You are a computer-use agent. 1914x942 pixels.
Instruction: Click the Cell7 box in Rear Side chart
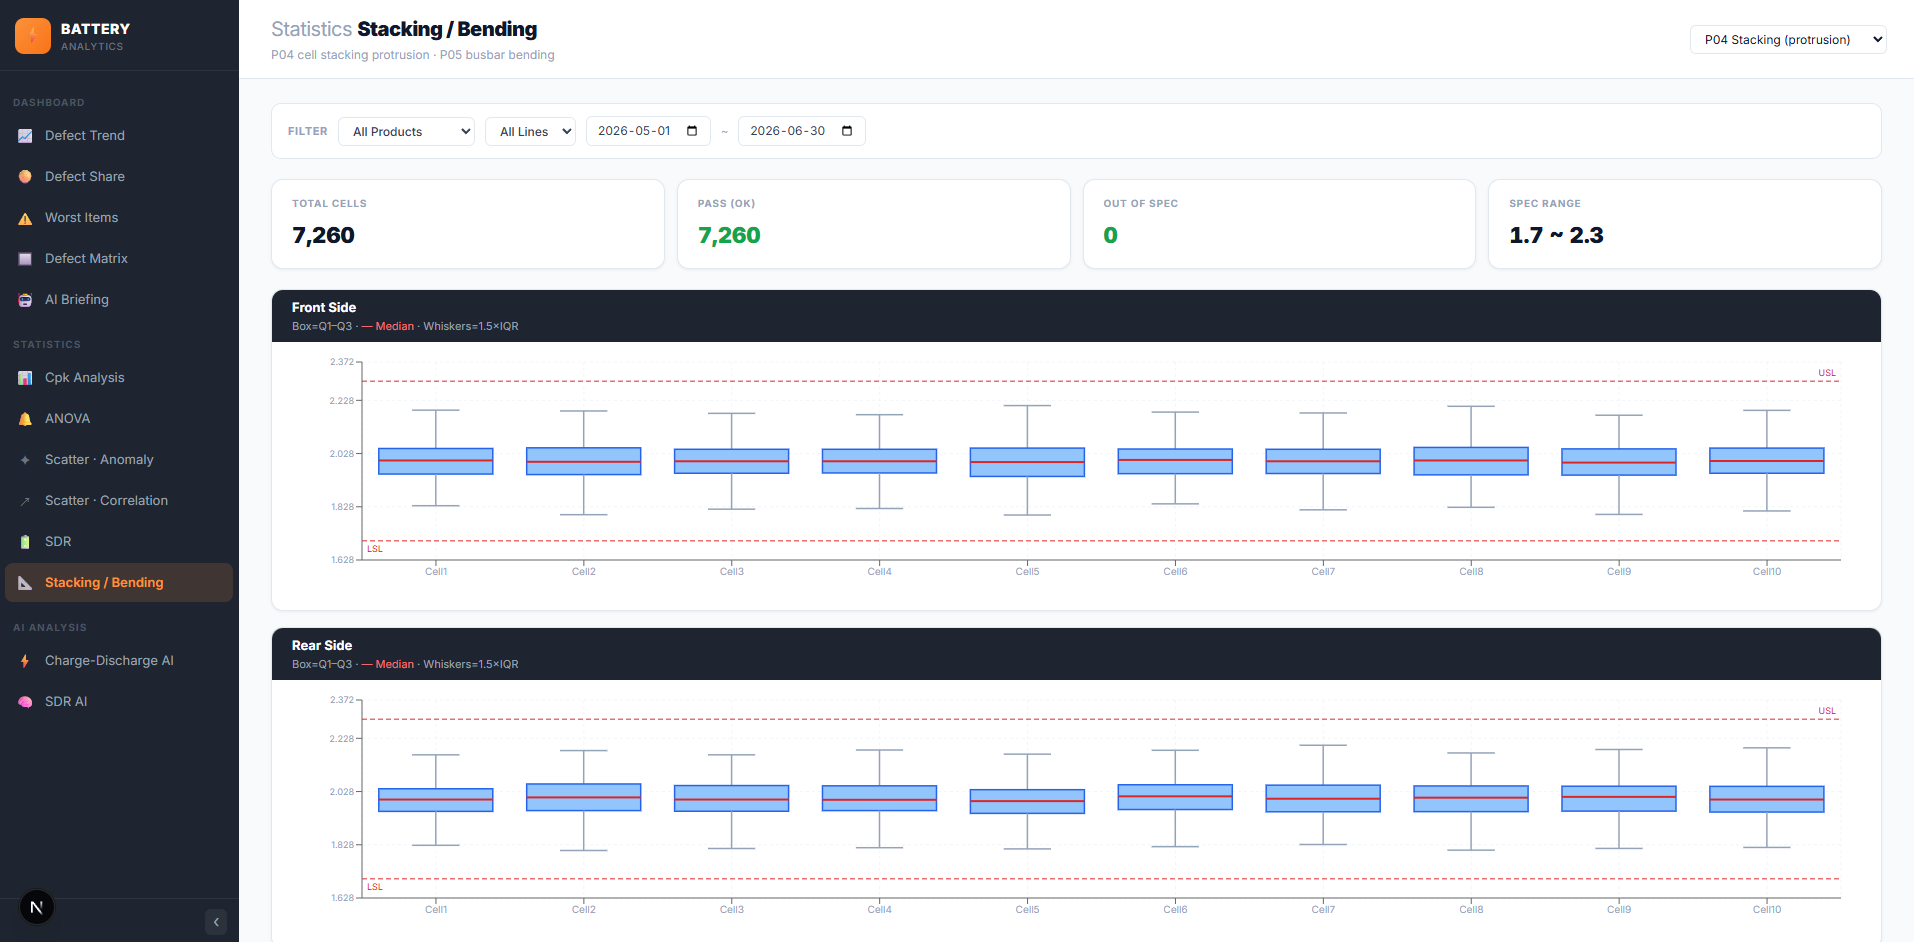(1323, 798)
